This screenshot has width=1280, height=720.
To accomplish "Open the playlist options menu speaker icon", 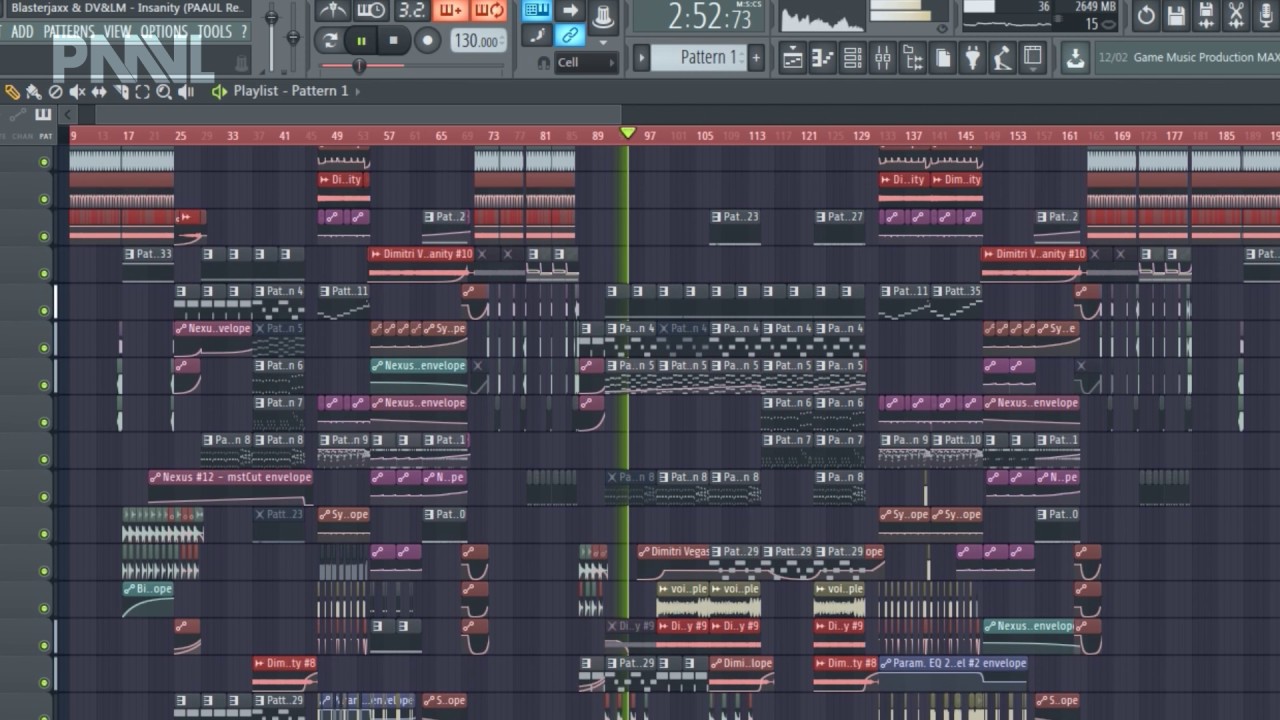I will pos(220,91).
